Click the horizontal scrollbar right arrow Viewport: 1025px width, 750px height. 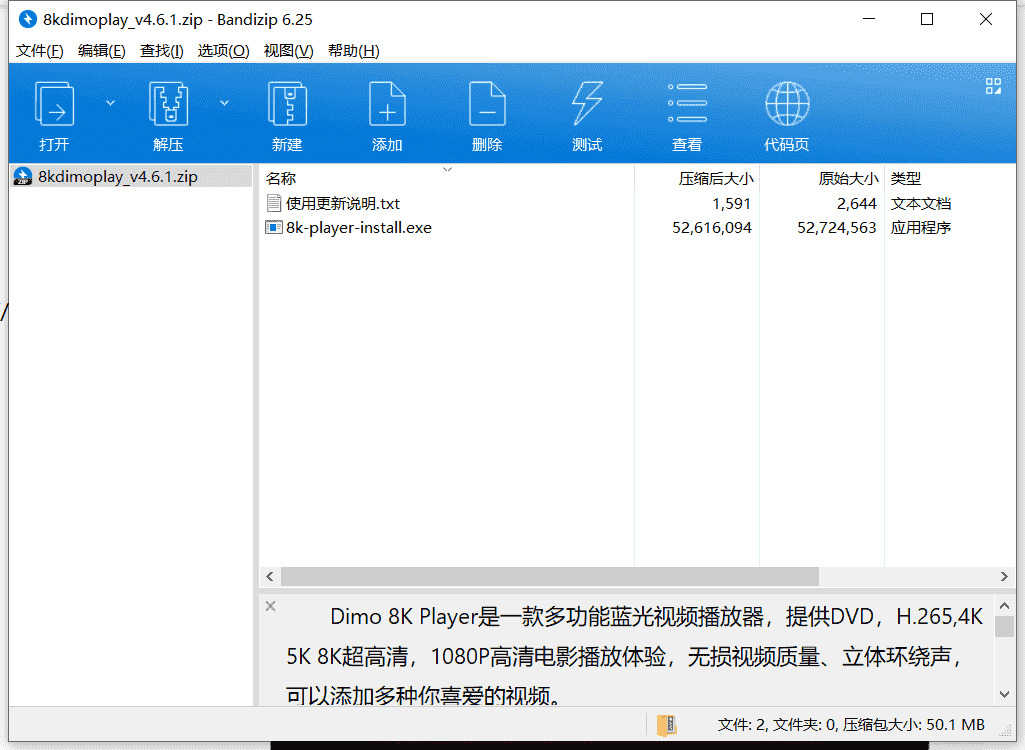[1004, 576]
